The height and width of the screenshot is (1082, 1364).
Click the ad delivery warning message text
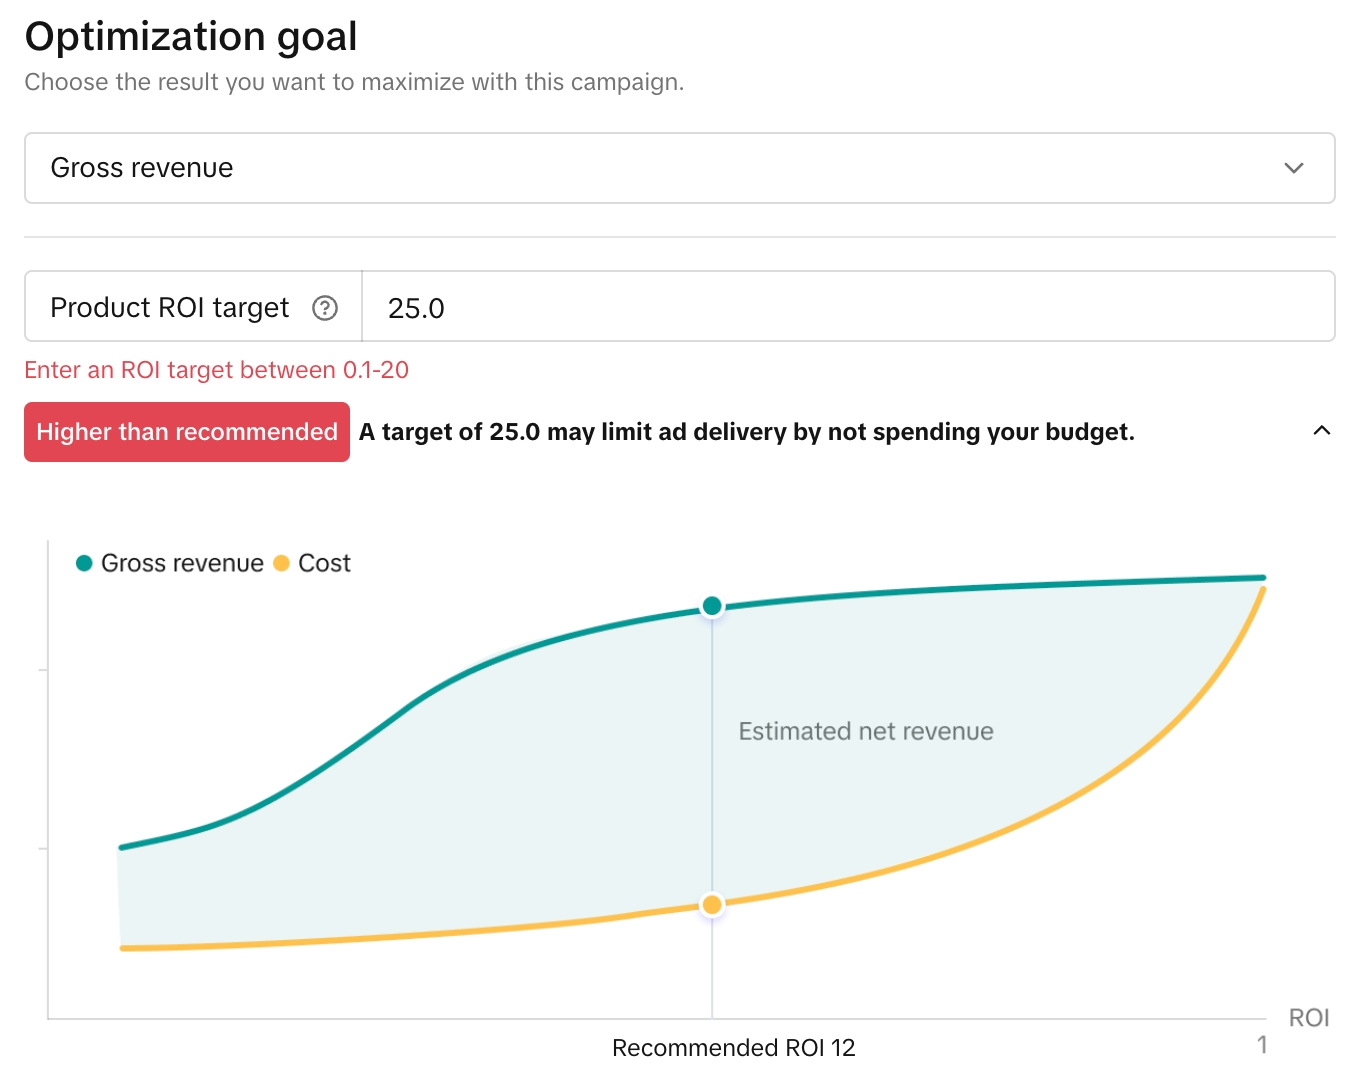coord(746,432)
